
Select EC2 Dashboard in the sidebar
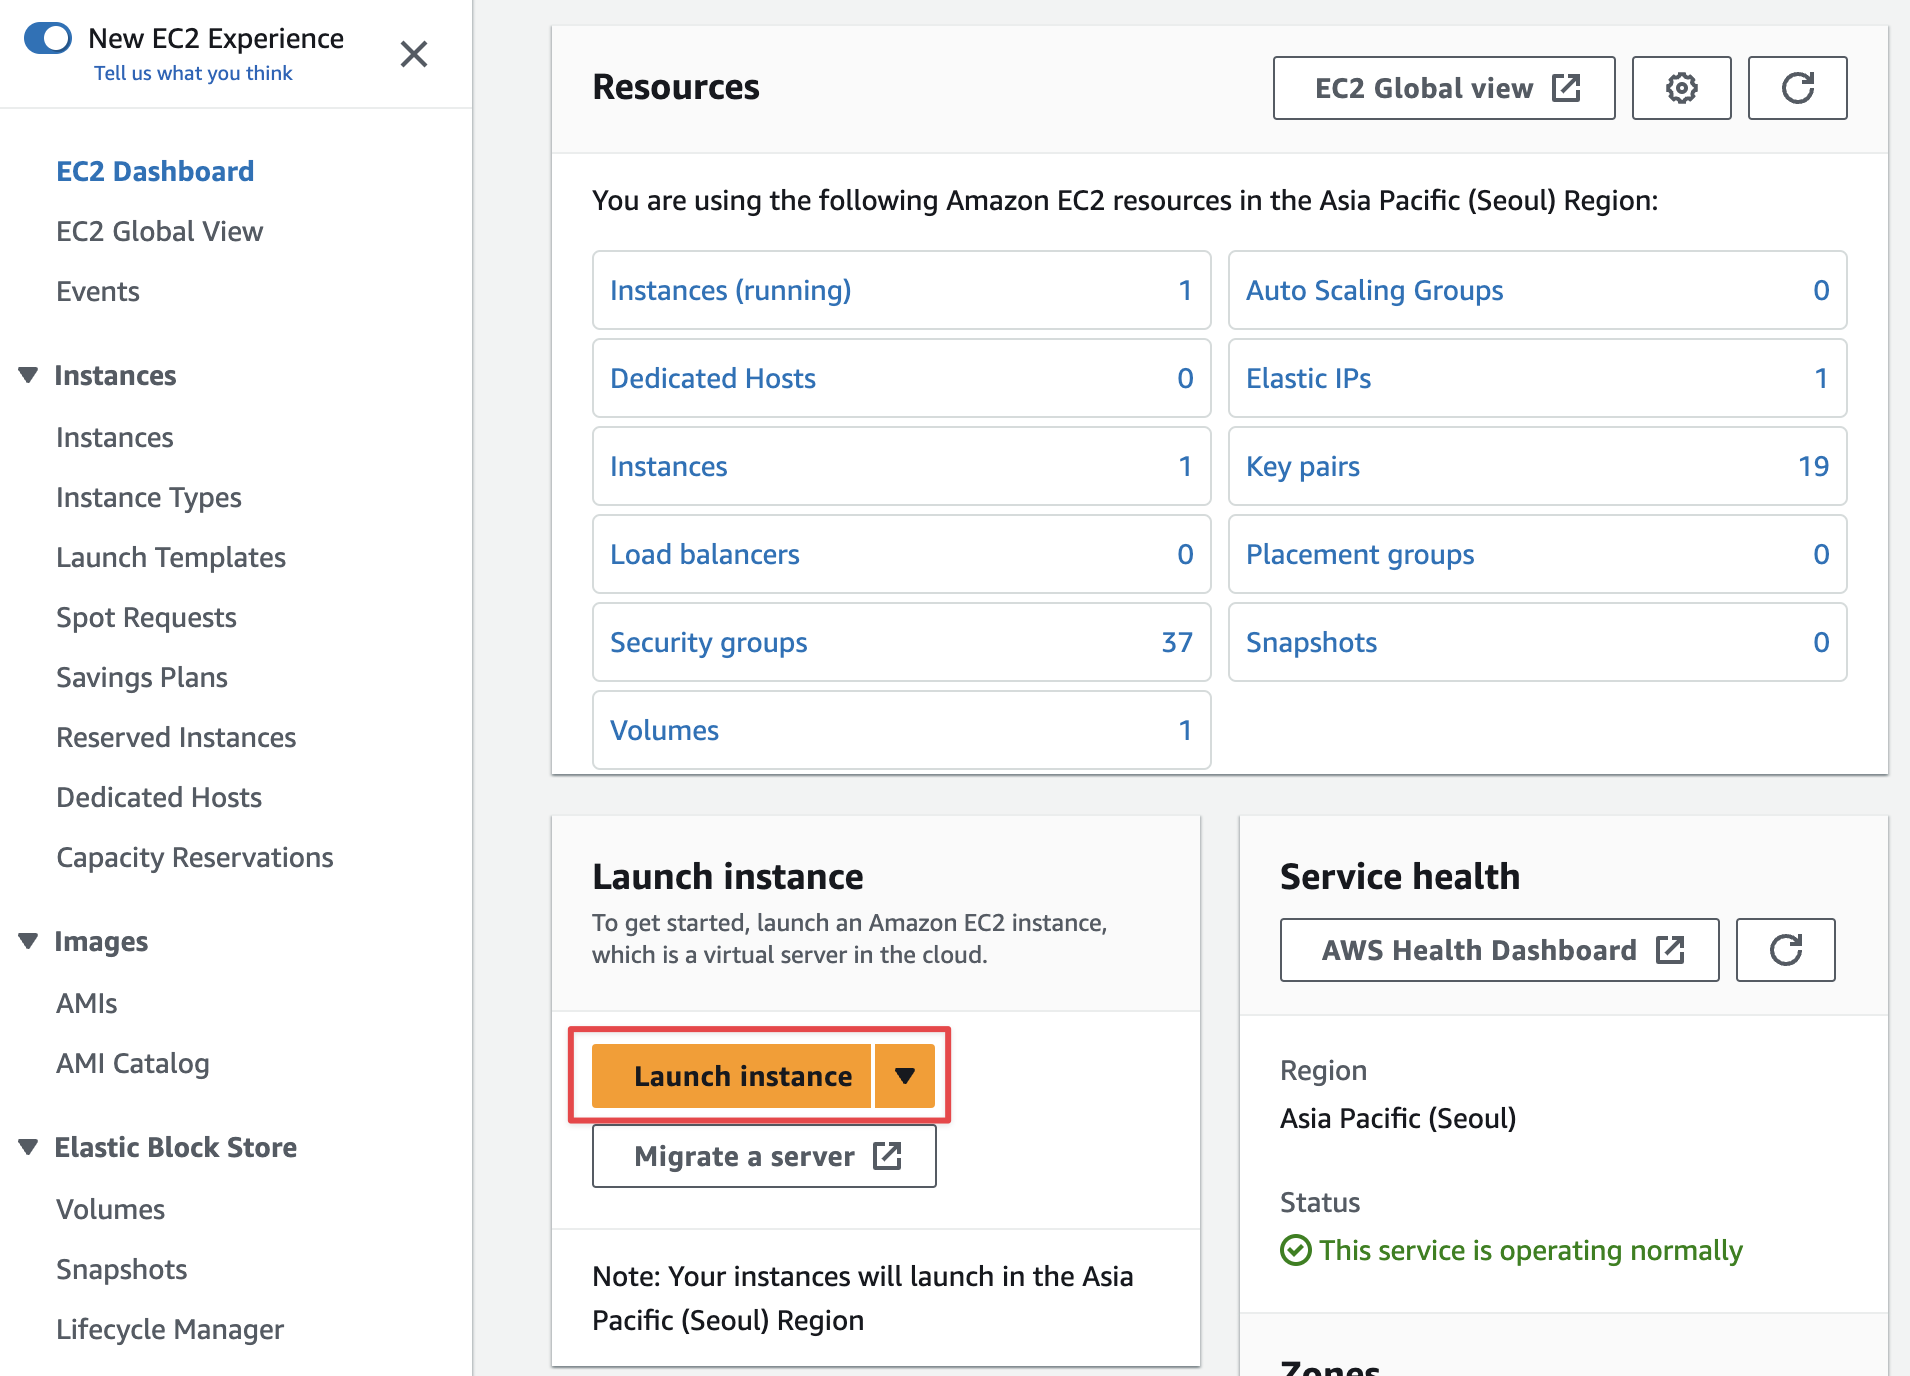(x=155, y=171)
